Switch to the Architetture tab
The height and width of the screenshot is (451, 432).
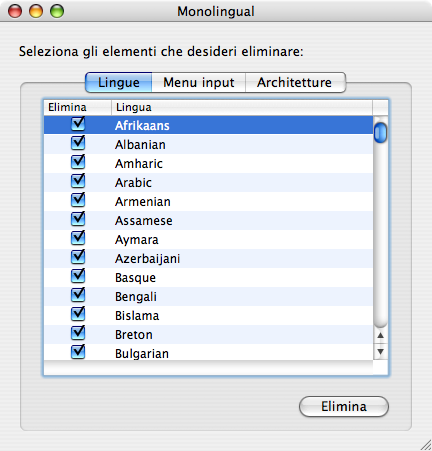295,82
